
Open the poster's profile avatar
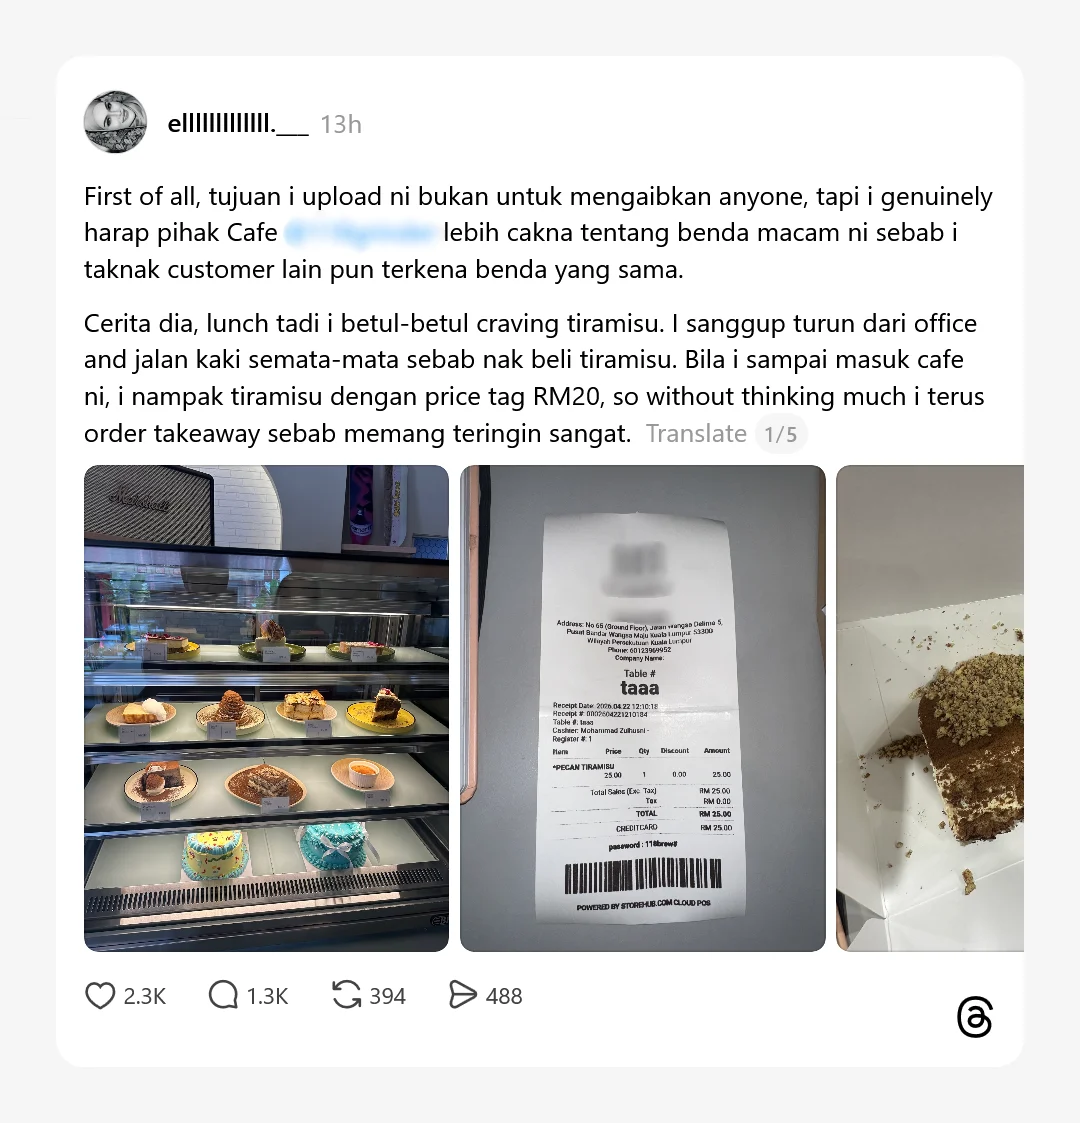tap(115, 122)
